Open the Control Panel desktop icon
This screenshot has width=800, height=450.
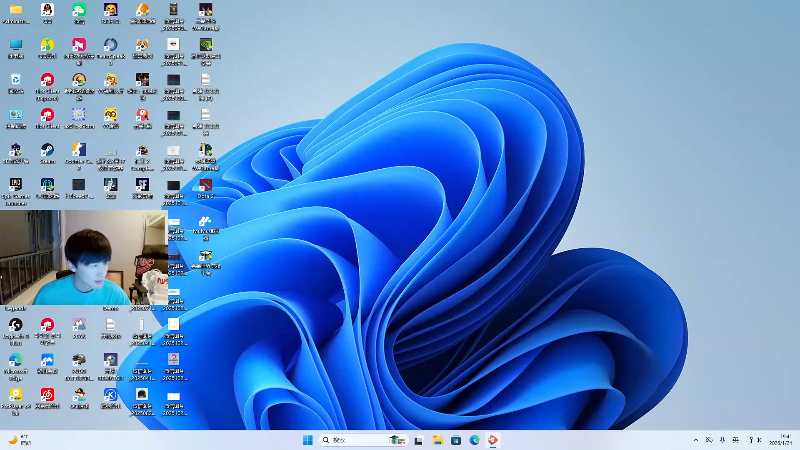click(x=16, y=115)
